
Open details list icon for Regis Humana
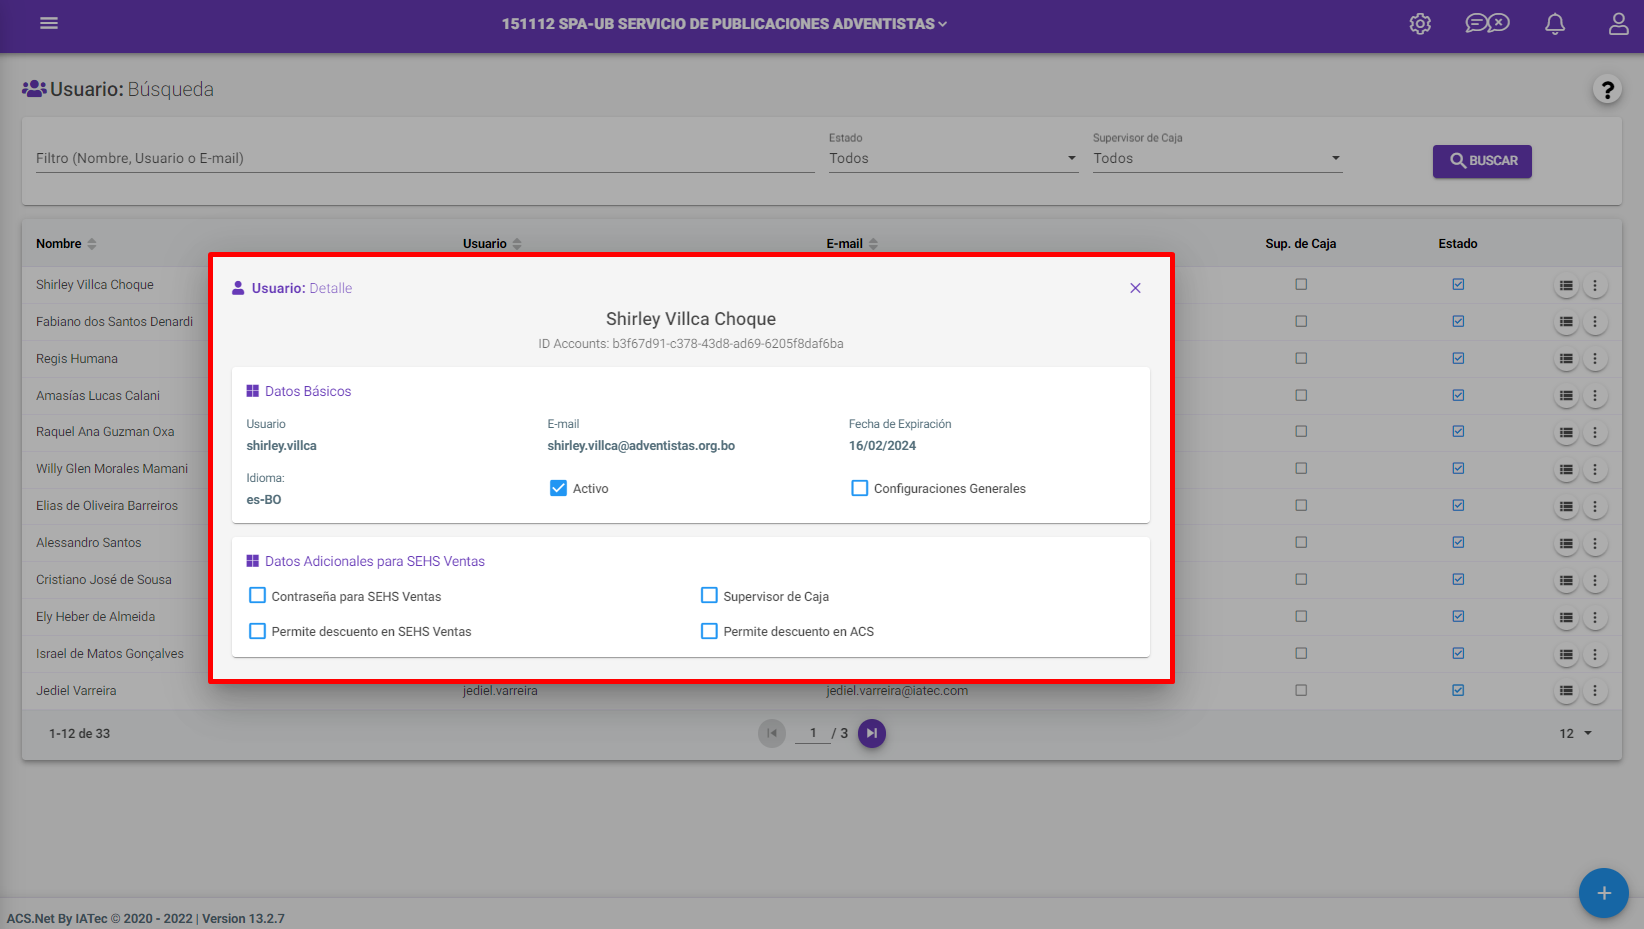(x=1566, y=360)
